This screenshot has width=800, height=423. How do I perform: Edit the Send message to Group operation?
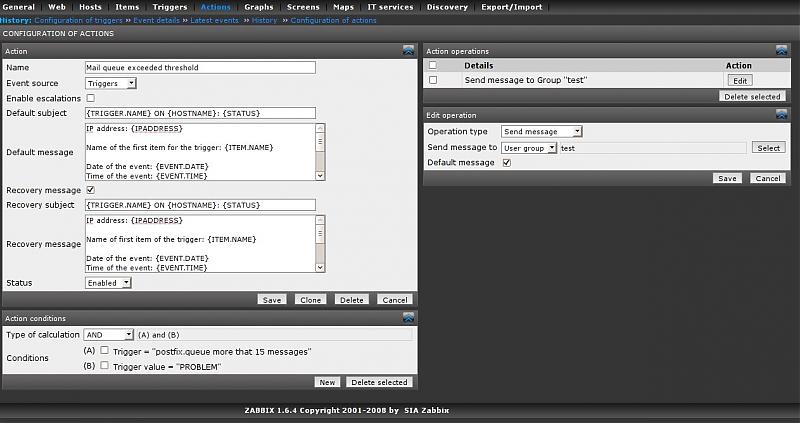[x=739, y=80]
